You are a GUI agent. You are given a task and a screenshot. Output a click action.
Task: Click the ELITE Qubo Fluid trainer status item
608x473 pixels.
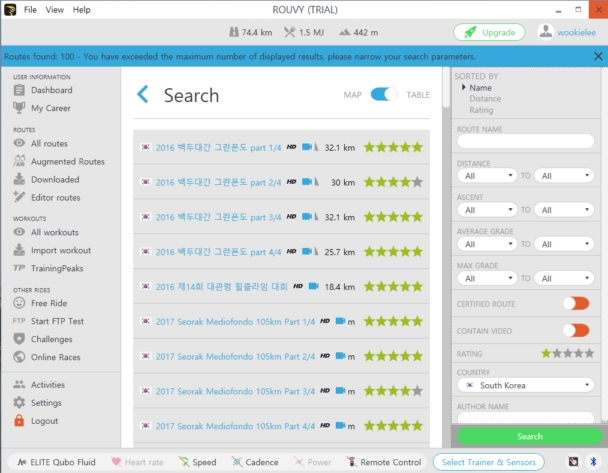[57, 462]
